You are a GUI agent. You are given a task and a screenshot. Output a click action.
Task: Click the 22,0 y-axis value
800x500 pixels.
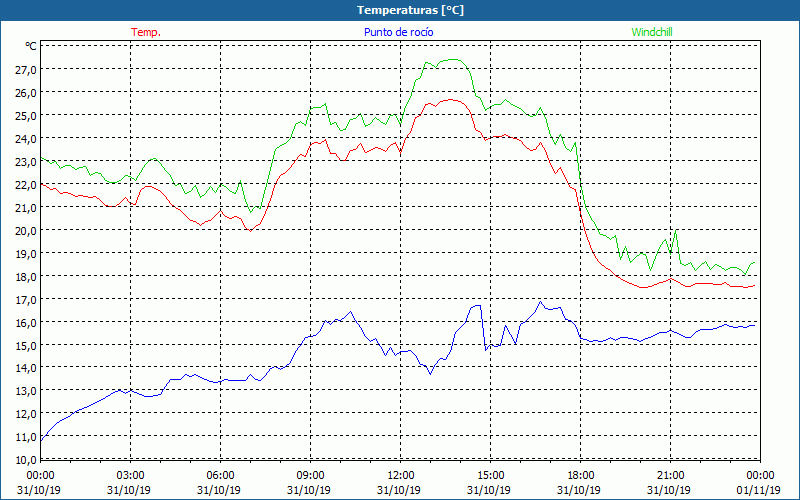point(26,185)
